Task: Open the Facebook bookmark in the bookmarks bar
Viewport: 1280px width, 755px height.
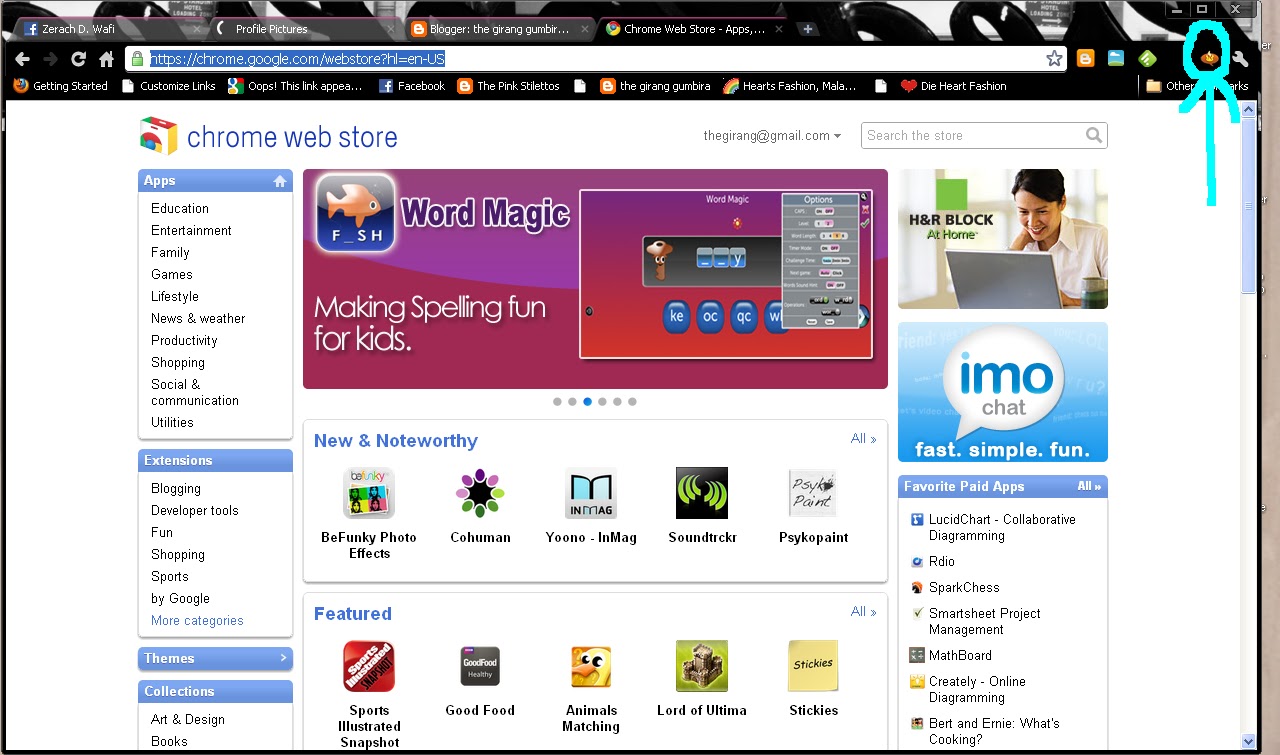Action: click(412, 86)
